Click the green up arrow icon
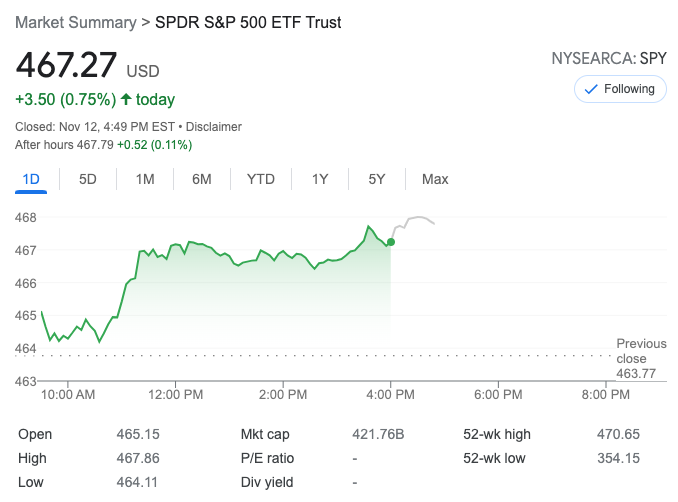This screenshot has height=502, width=678. (x=126, y=99)
